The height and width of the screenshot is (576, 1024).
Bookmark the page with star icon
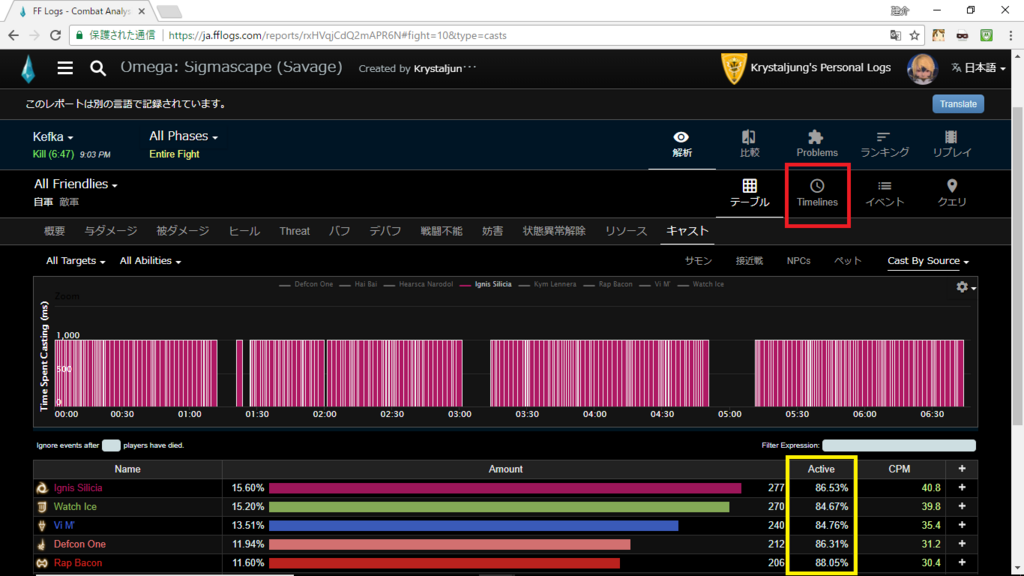(914, 35)
